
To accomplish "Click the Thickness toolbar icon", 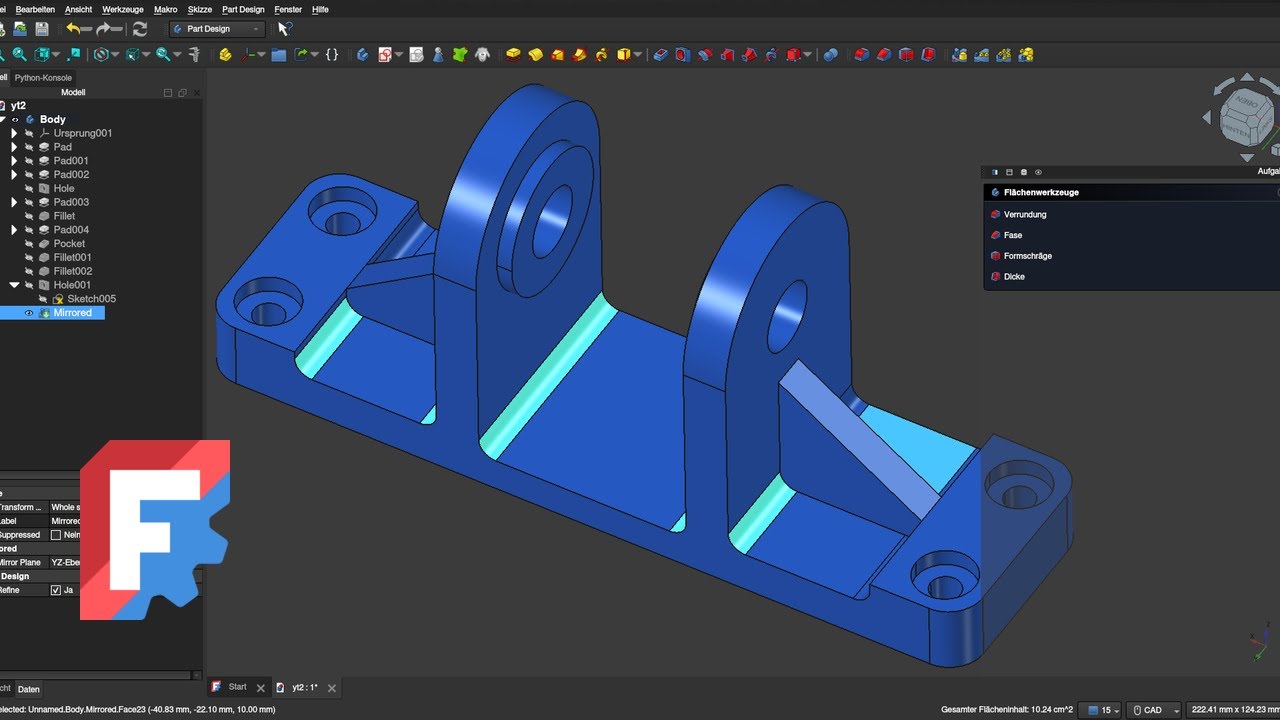I will pyautogui.click(x=928, y=55).
